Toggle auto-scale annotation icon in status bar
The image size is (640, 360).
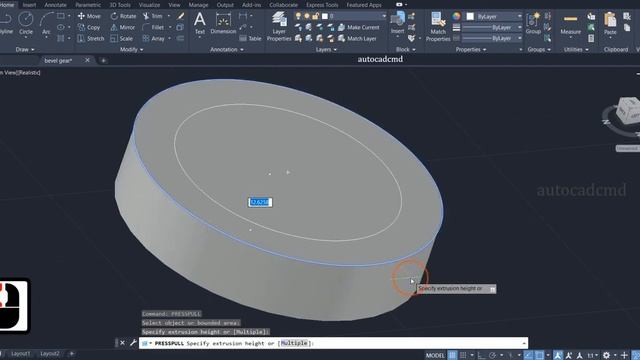tap(569, 355)
